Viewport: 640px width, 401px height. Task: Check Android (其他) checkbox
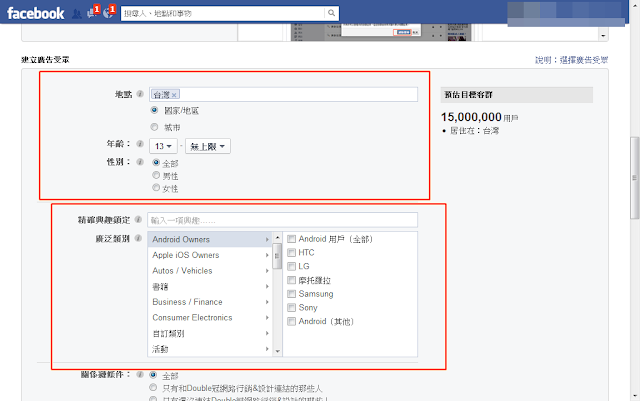[x=291, y=321]
